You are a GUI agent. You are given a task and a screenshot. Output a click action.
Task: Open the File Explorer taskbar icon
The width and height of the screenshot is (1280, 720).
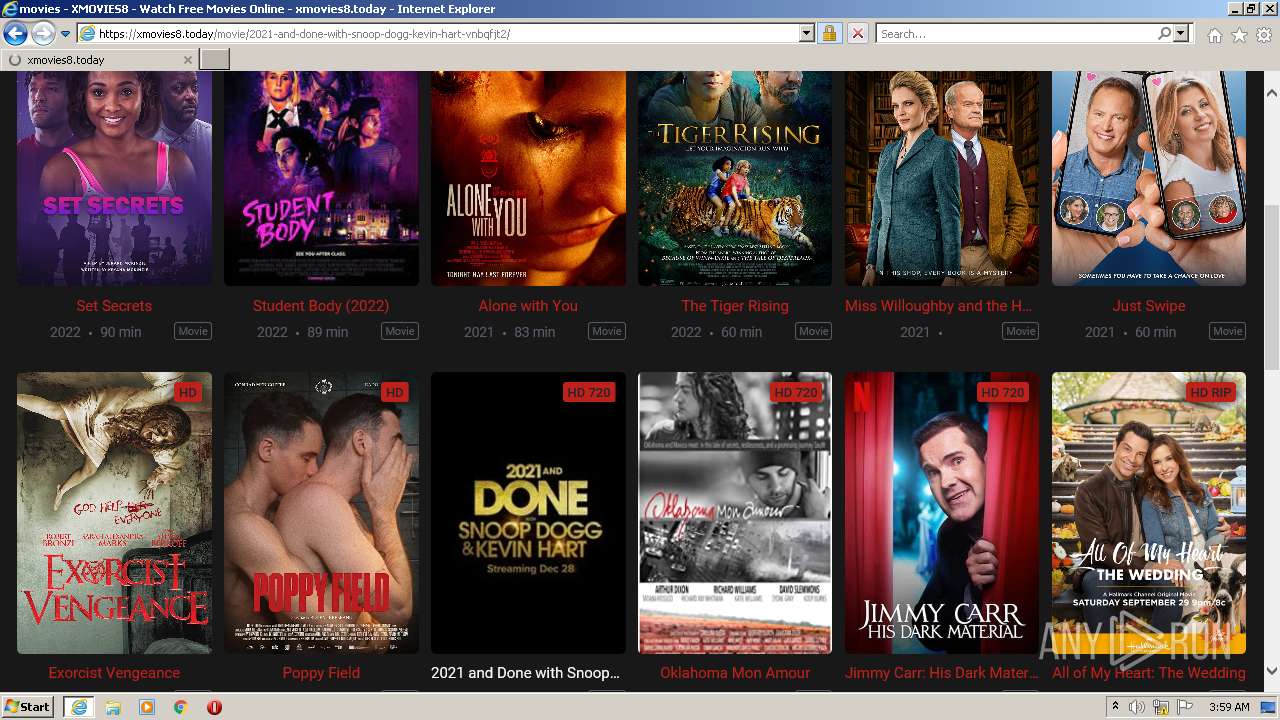pos(113,707)
